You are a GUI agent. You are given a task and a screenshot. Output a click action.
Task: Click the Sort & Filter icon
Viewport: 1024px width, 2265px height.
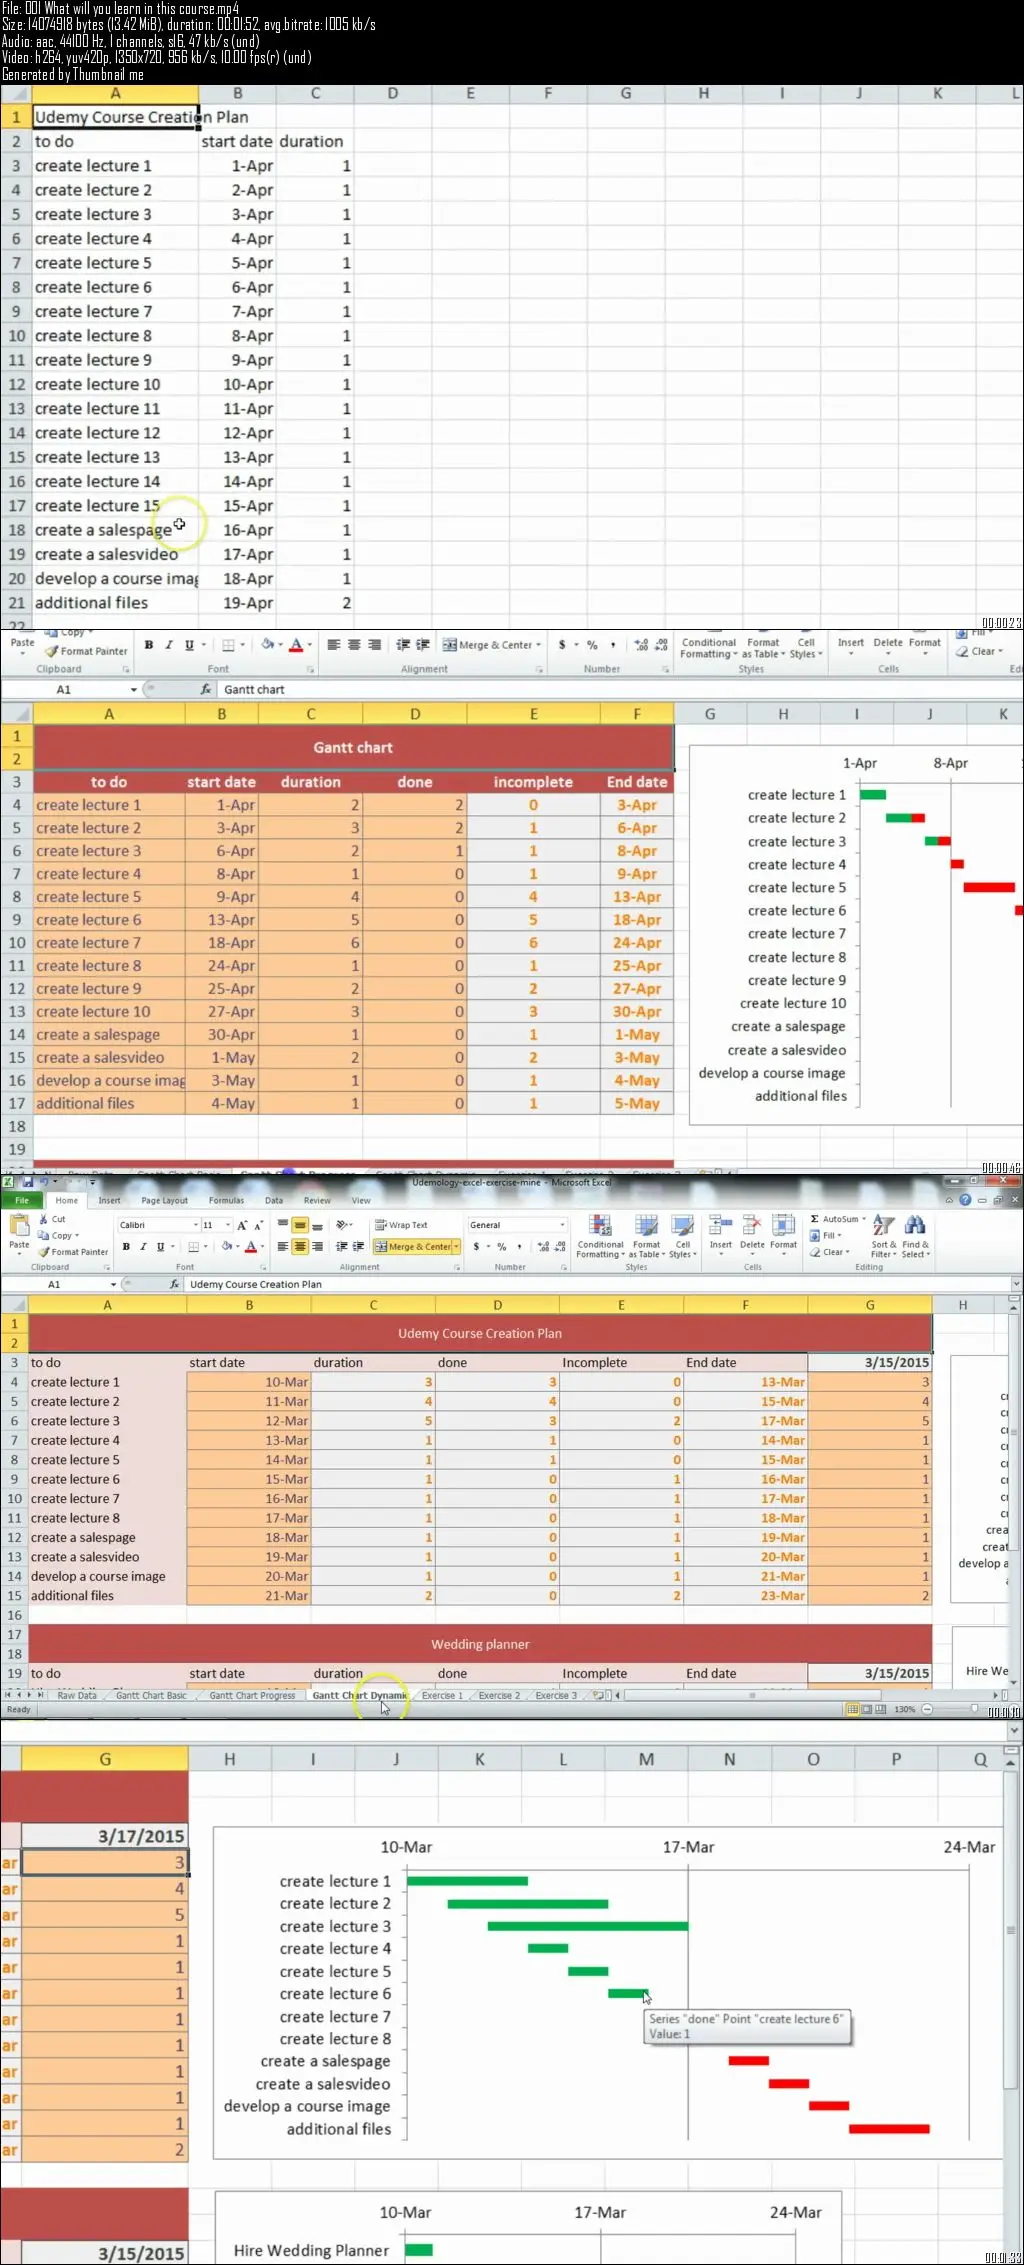point(883,1226)
